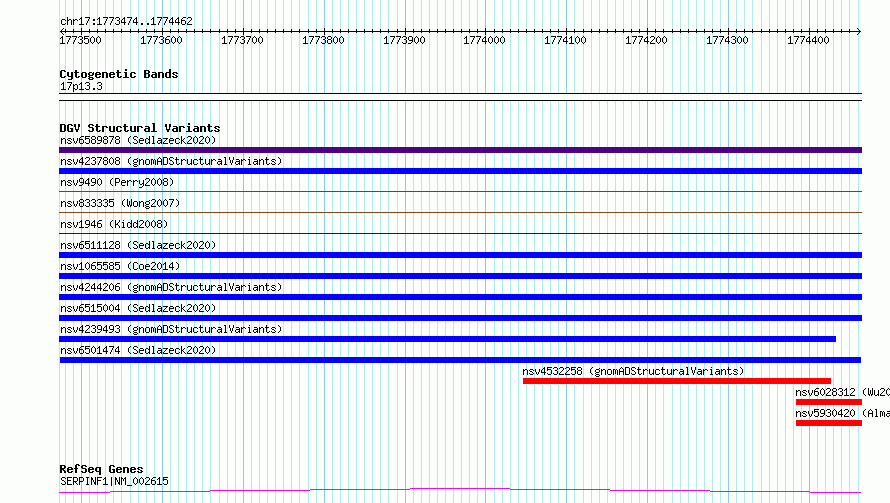The image size is (890, 503).
Task: Click ruler position 1773500
Action: (x=81, y=40)
